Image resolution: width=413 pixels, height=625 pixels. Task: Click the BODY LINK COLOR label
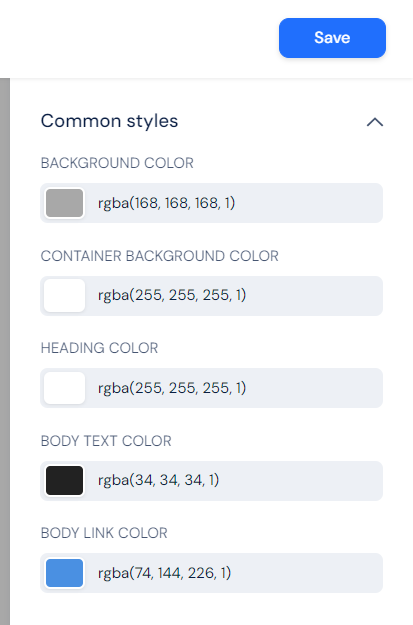pyautogui.click(x=104, y=533)
